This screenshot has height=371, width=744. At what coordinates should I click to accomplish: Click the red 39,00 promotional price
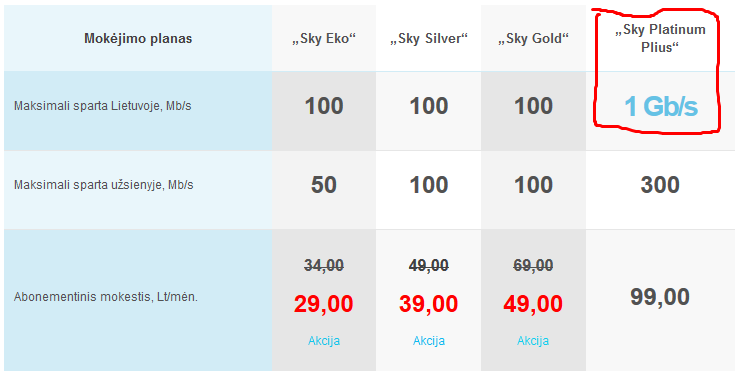[428, 304]
